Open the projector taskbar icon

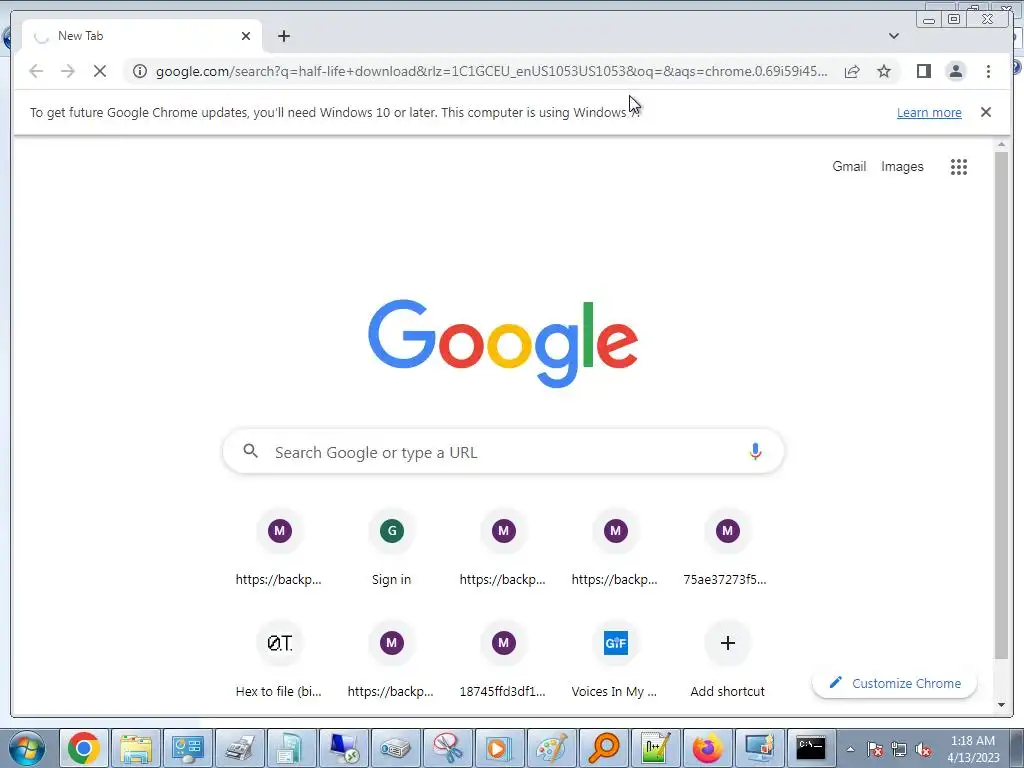(x=395, y=748)
